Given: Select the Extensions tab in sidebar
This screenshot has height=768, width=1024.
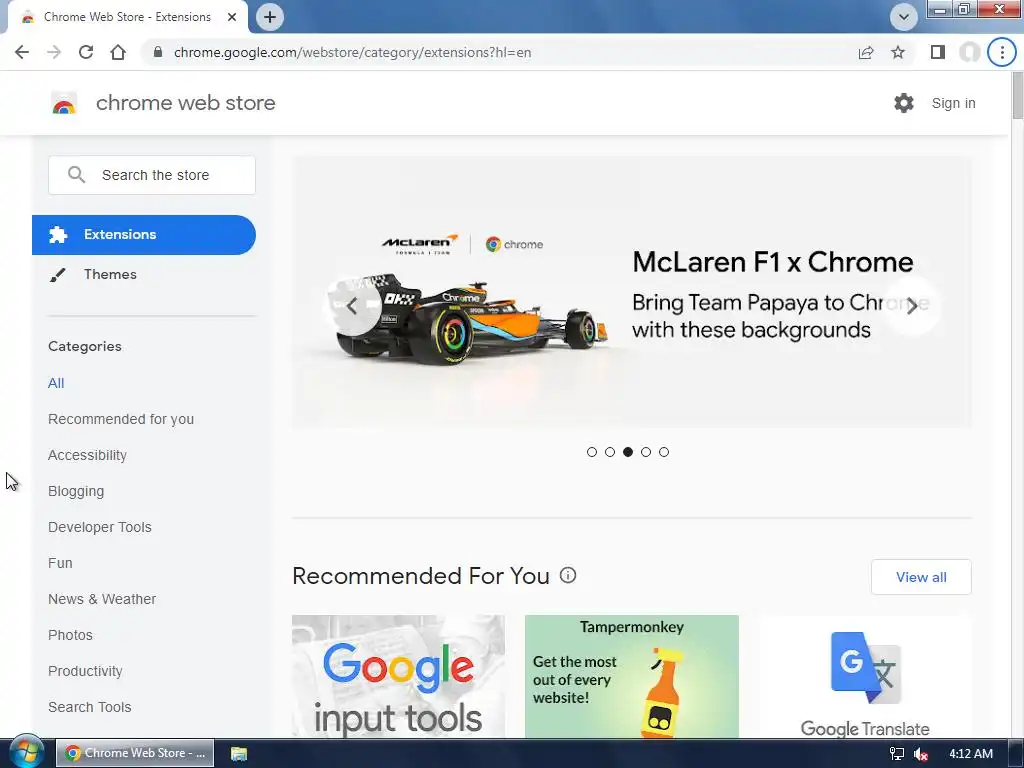Looking at the screenshot, I should (144, 234).
